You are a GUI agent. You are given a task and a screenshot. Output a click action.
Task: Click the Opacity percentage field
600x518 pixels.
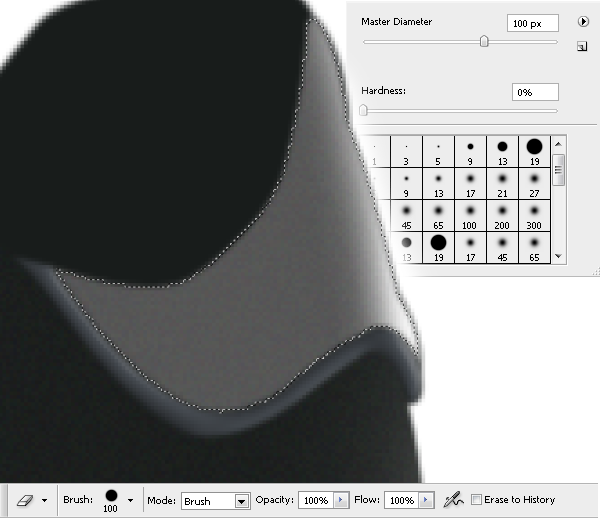[314, 500]
